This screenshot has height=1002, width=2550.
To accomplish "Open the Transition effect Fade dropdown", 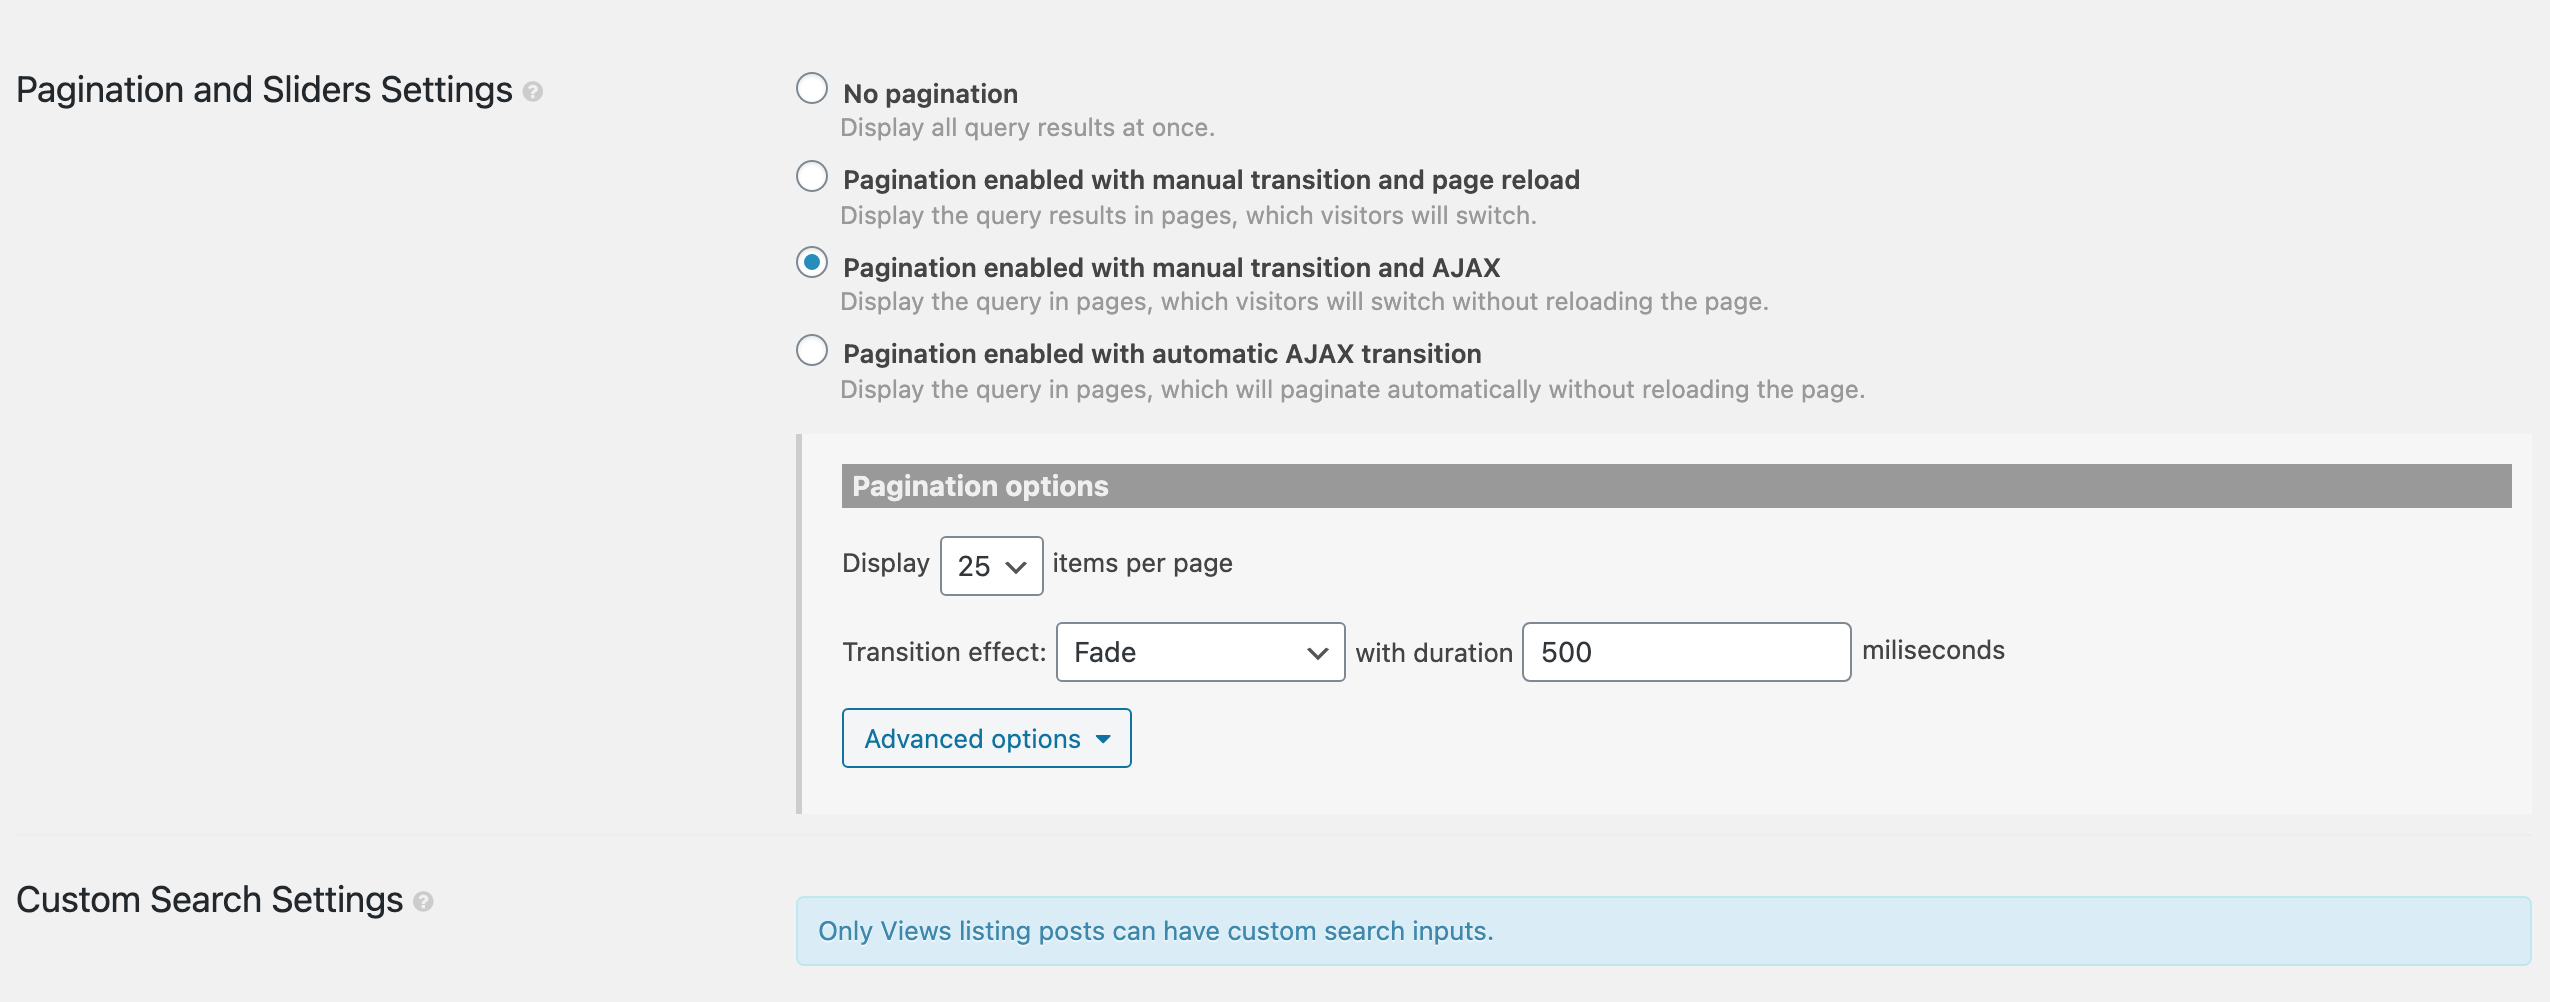I will pyautogui.click(x=1201, y=652).
